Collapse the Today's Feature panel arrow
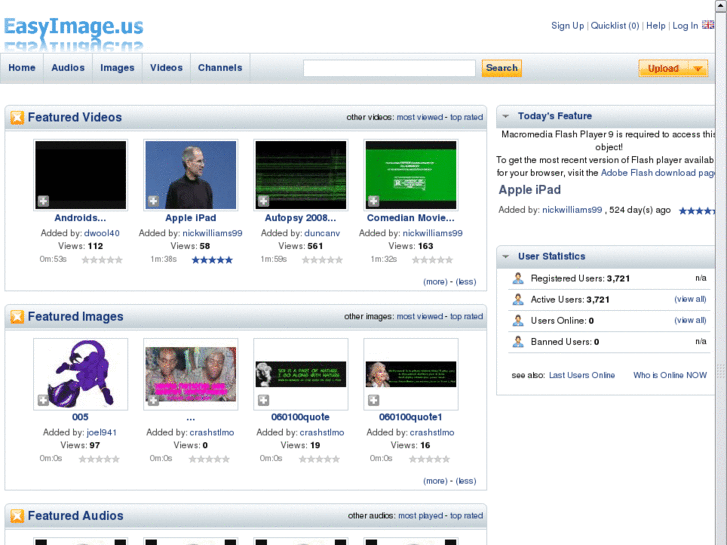727x545 pixels. tap(506, 116)
